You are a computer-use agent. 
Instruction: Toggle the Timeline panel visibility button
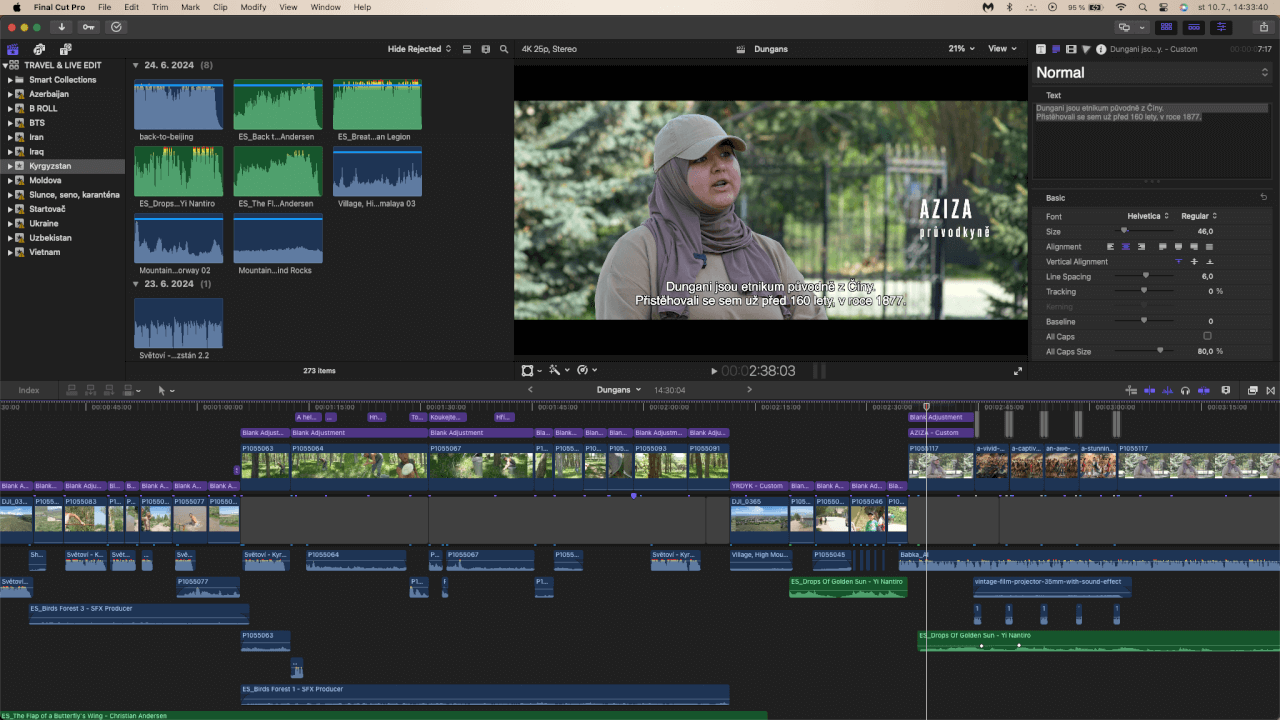tap(1194, 27)
